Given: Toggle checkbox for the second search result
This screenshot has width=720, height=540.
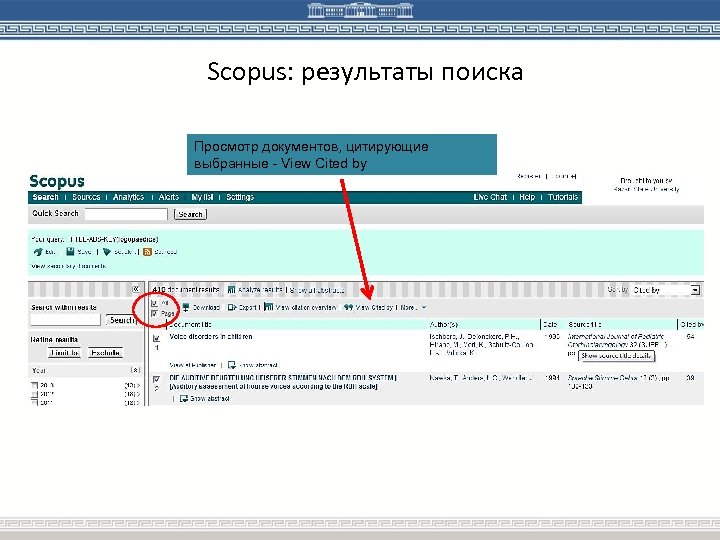Looking at the screenshot, I should [156, 379].
